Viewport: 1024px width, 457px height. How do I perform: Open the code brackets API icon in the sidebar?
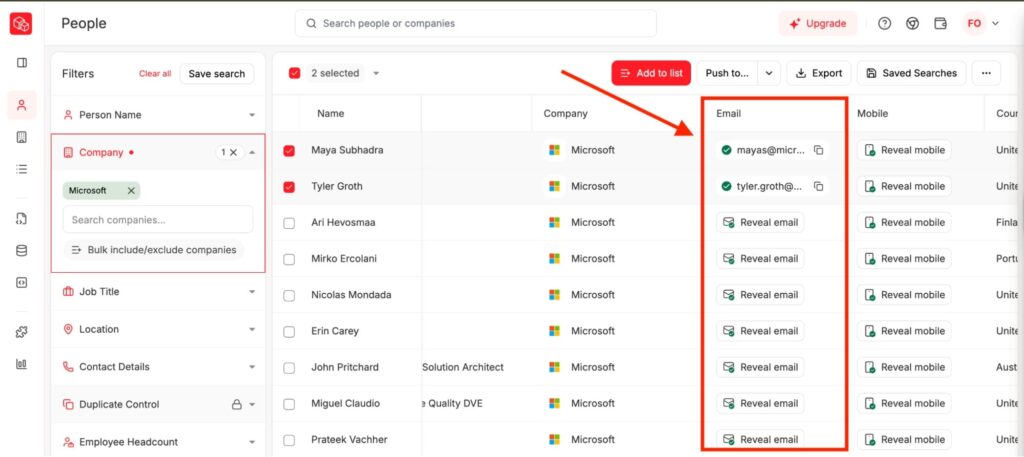pos(22,283)
